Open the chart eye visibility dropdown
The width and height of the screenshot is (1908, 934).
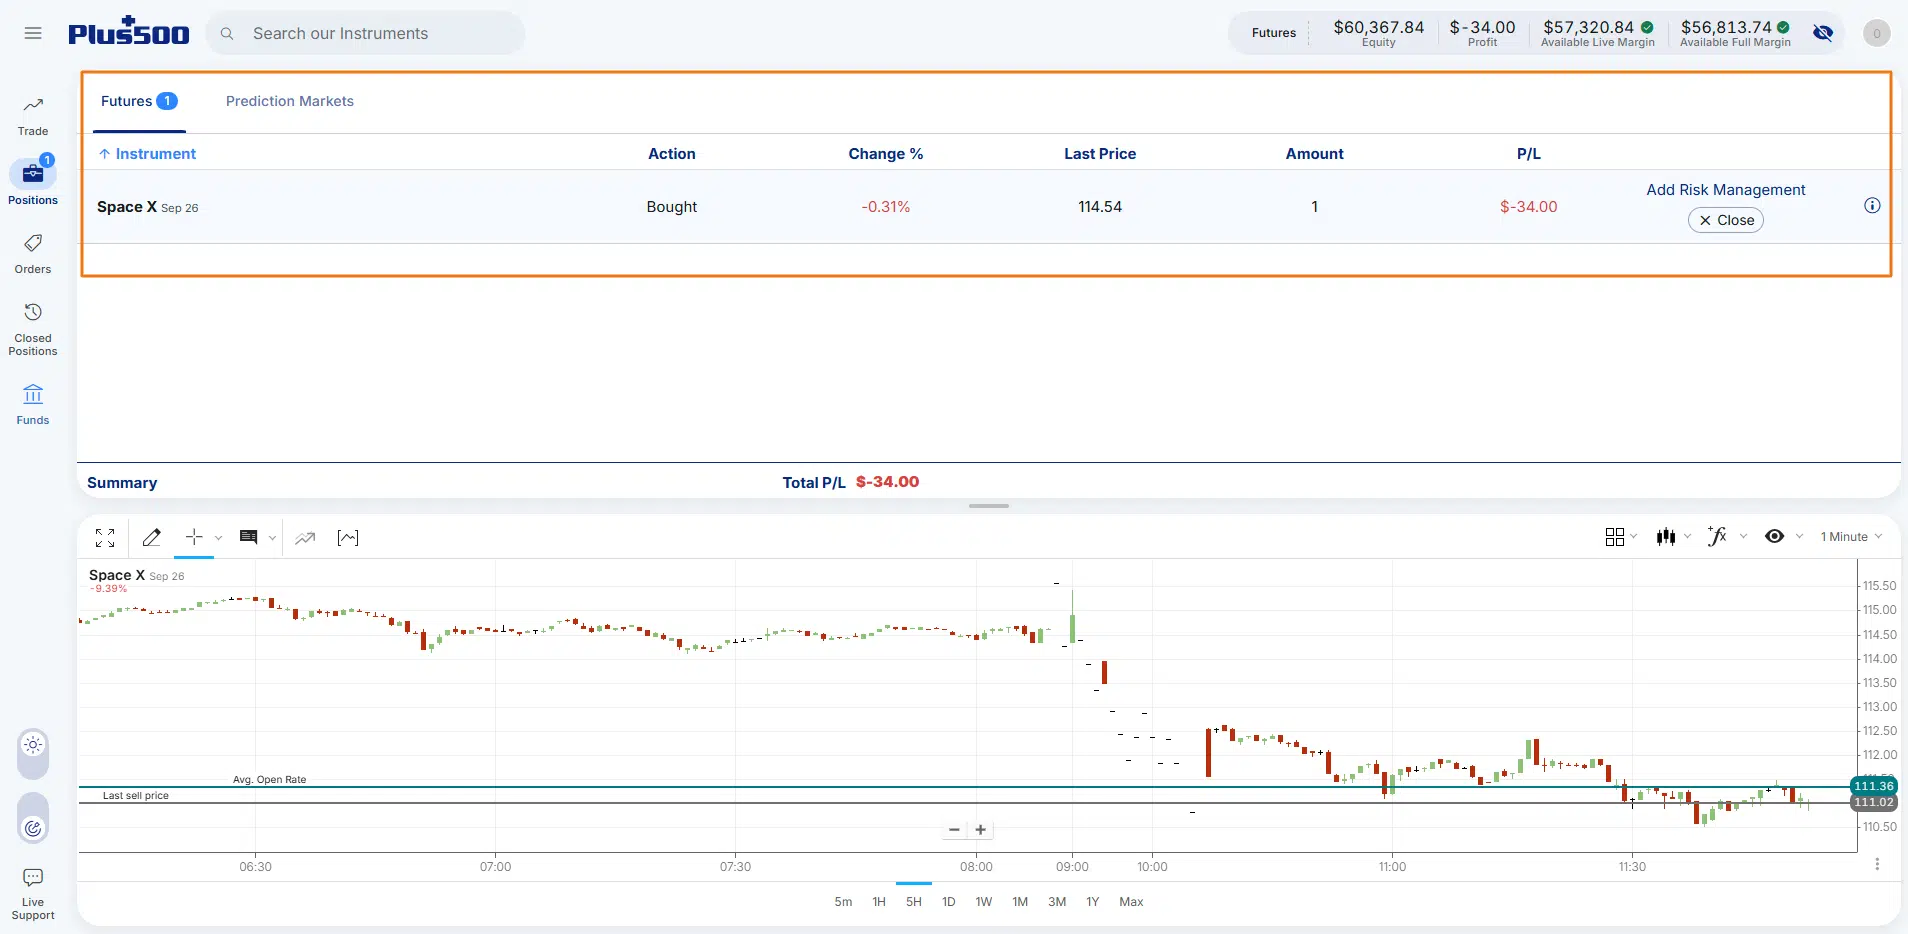(1784, 537)
